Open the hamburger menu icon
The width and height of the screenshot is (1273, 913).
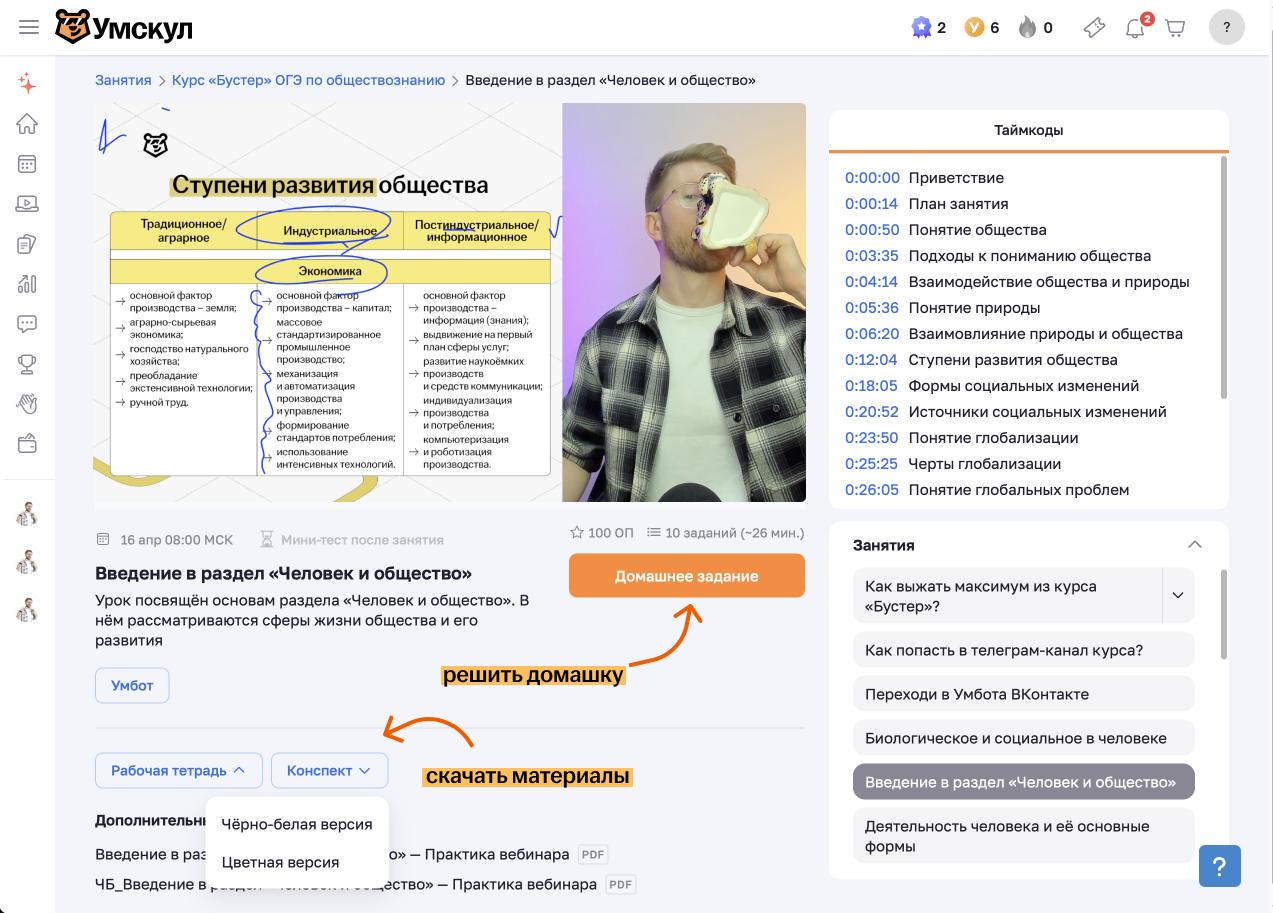pos(29,27)
